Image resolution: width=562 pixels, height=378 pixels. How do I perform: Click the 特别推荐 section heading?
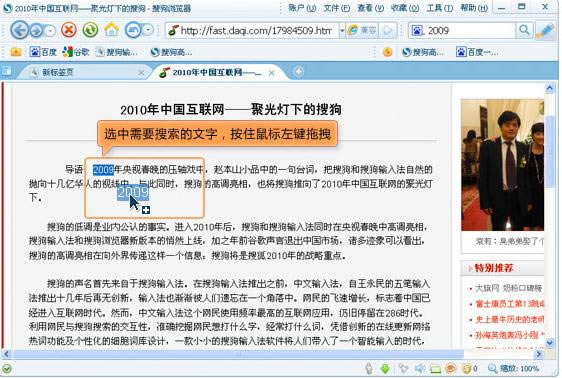click(494, 268)
